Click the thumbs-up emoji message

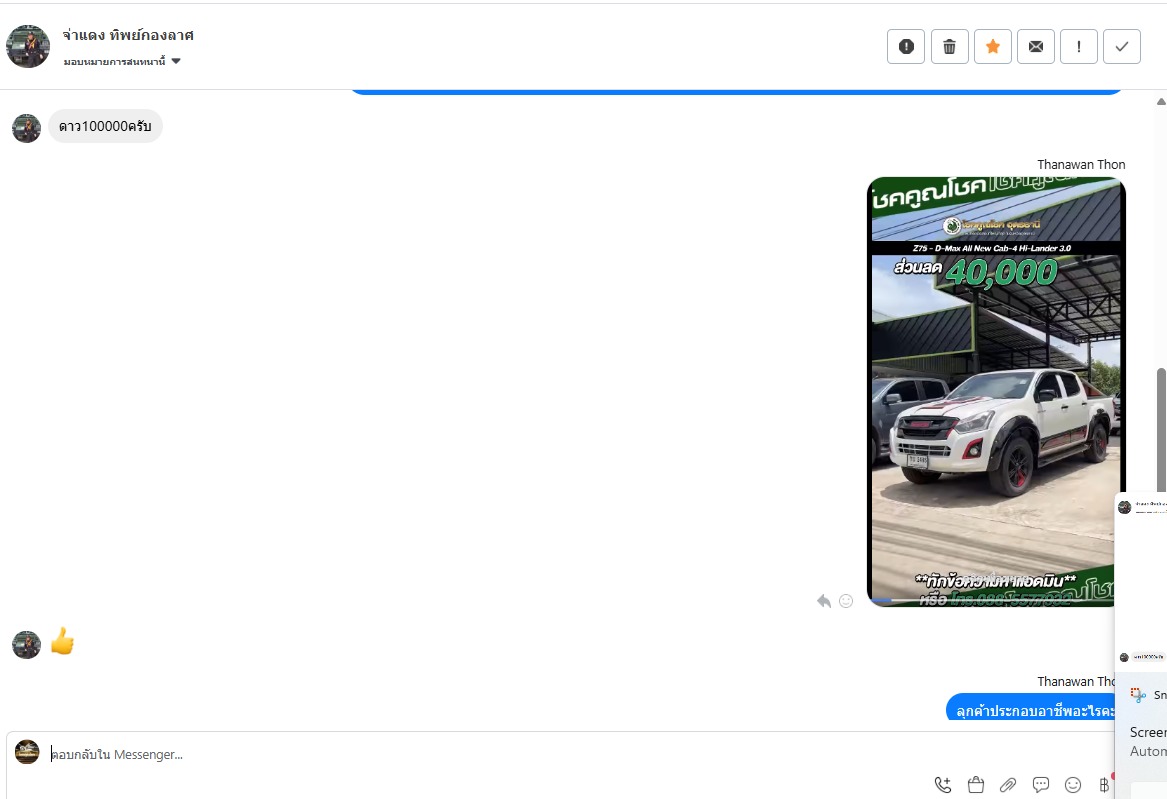(63, 641)
